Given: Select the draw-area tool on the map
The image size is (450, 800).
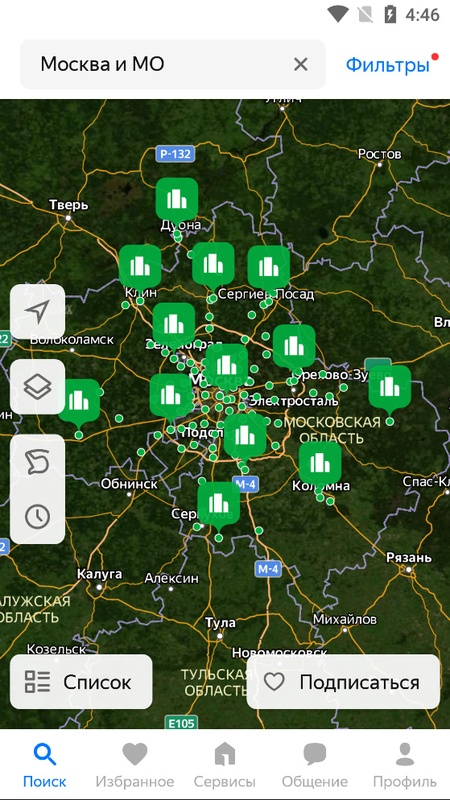Looking at the screenshot, I should (x=37, y=463).
